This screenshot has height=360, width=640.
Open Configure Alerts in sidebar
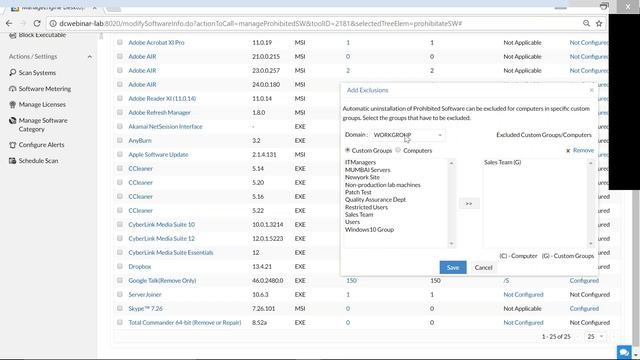(x=41, y=145)
